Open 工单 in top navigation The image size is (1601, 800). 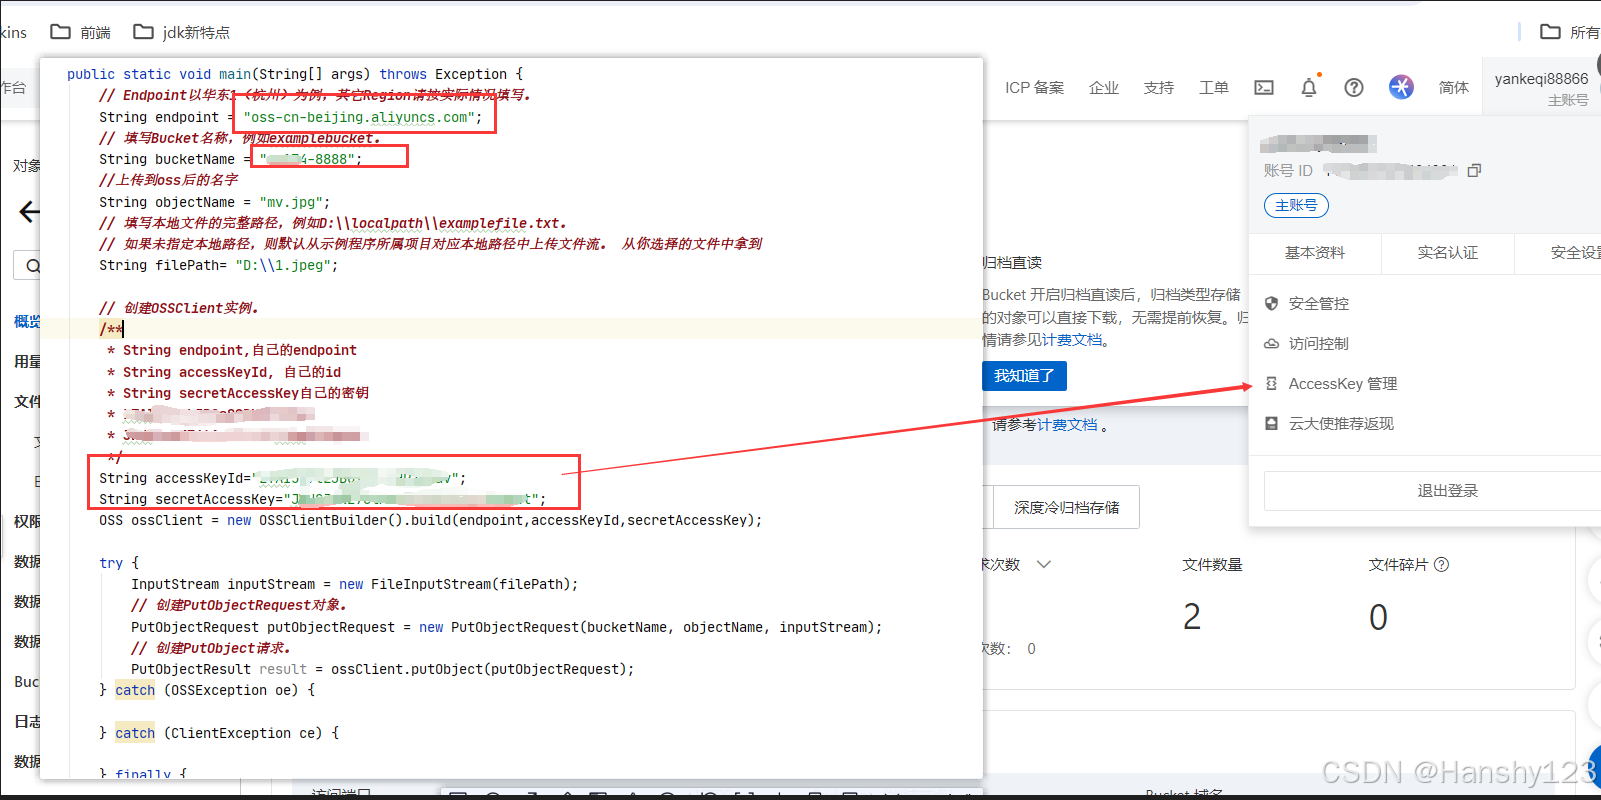click(1214, 88)
